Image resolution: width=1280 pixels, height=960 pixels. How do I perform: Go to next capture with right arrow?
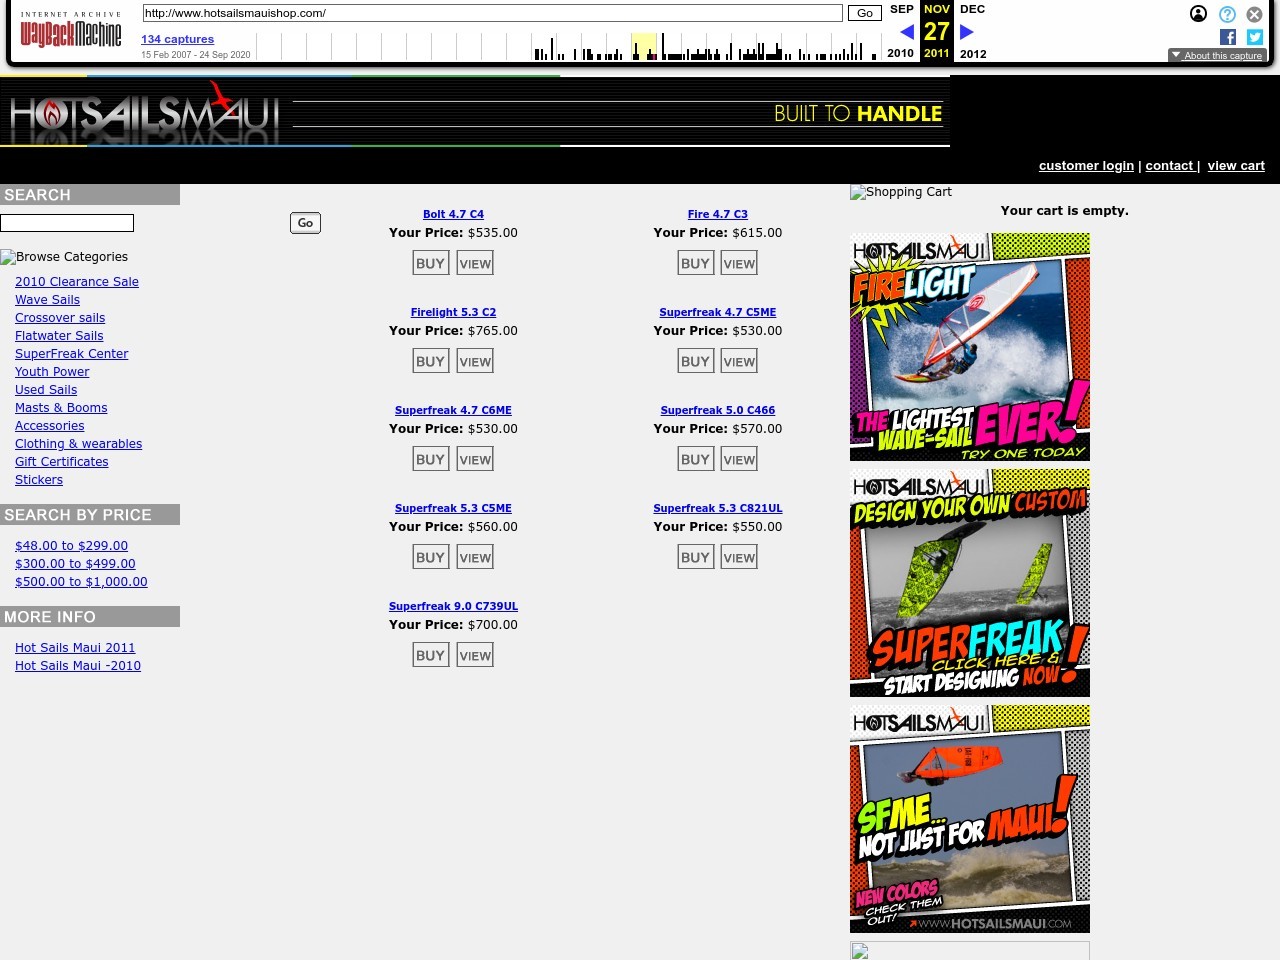(966, 32)
